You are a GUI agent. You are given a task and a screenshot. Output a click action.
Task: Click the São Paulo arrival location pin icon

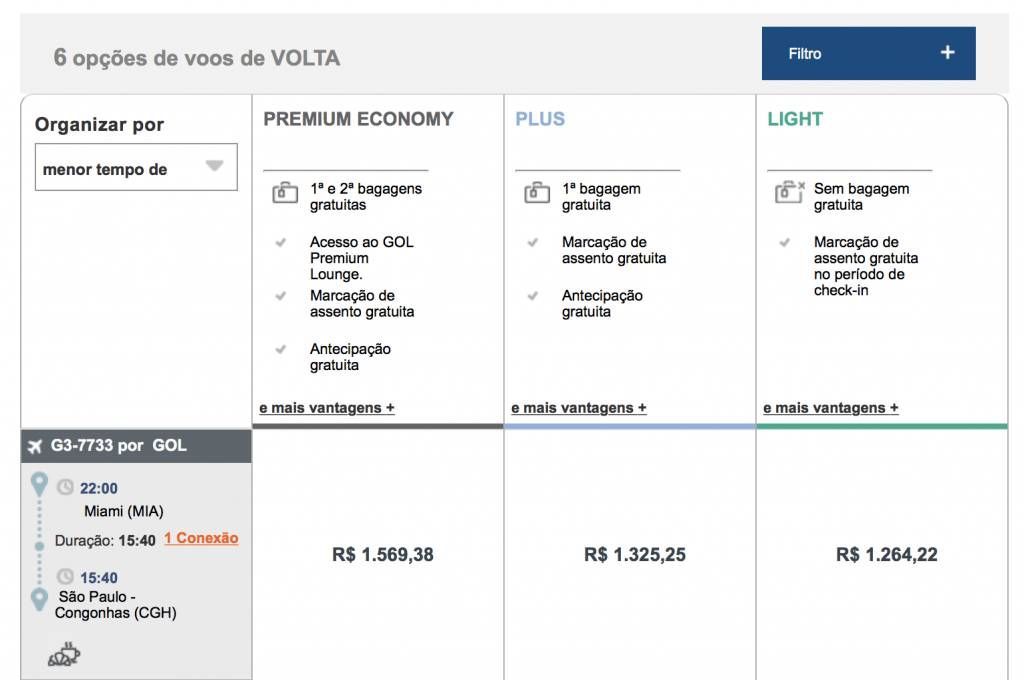(x=39, y=599)
